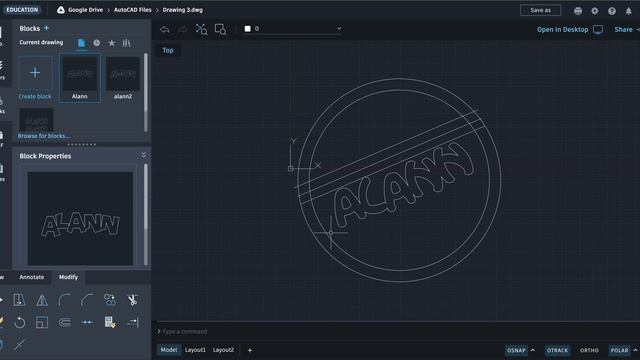Click Open in Desktop link
The width and height of the screenshot is (640, 360).
562,29
